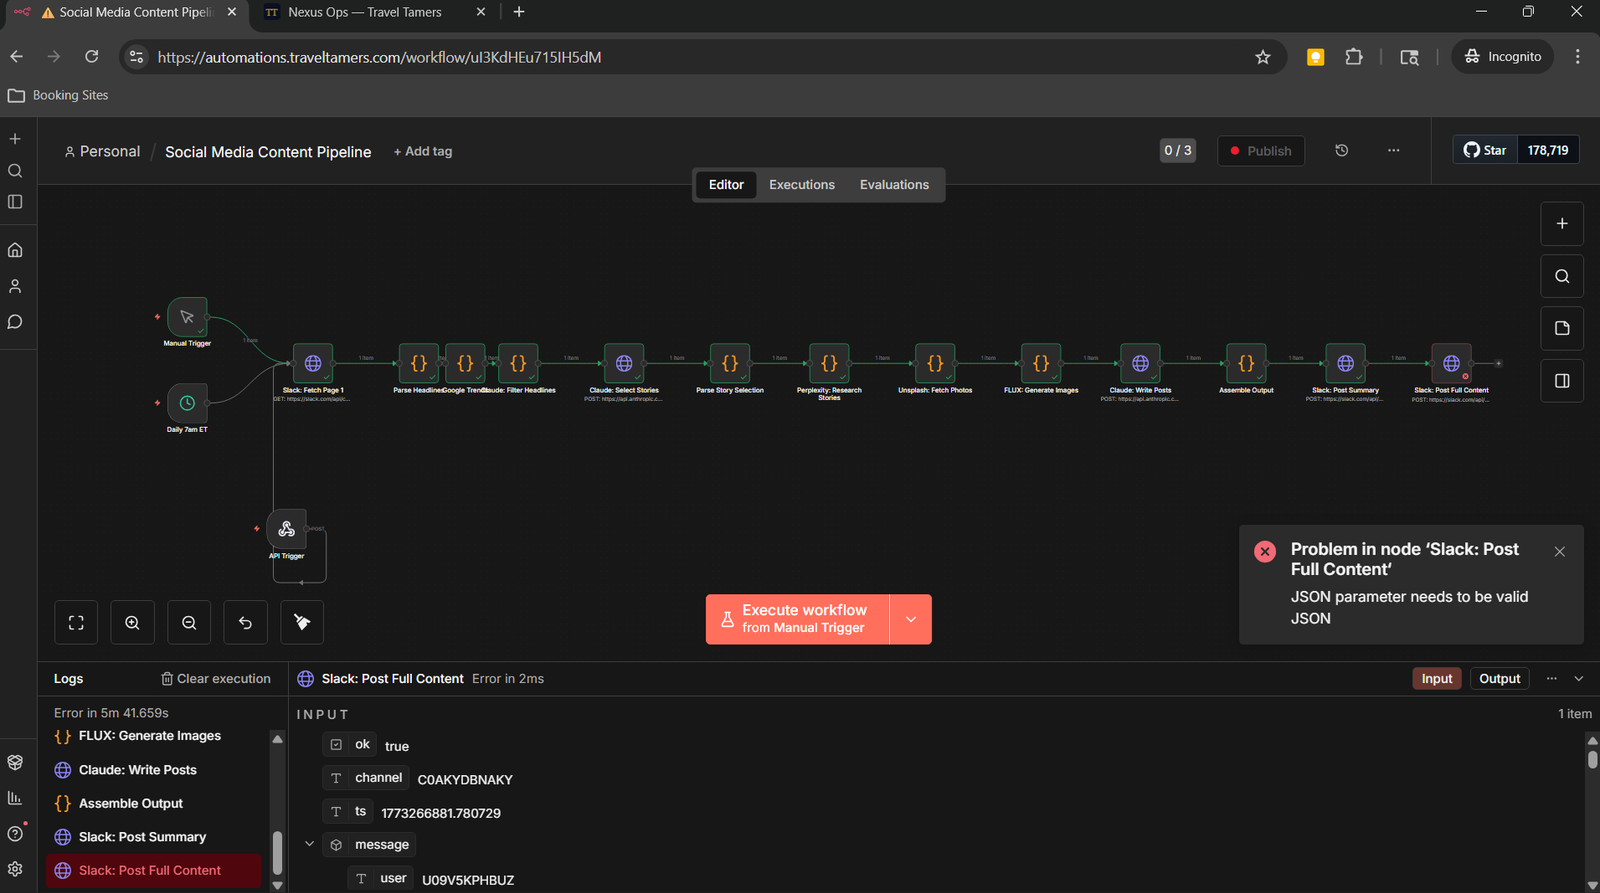Select the API Trigger webhook node
The height and width of the screenshot is (893, 1600).
coord(286,529)
